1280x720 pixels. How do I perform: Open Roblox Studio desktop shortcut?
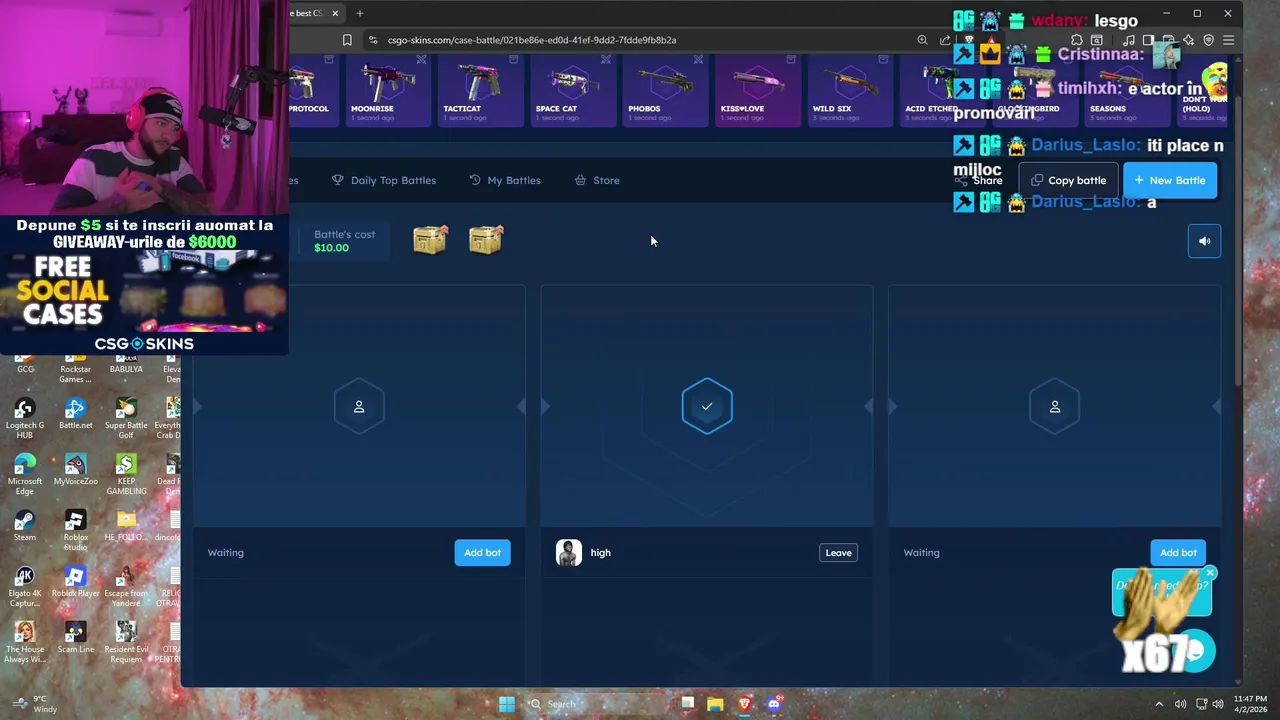(x=75, y=531)
